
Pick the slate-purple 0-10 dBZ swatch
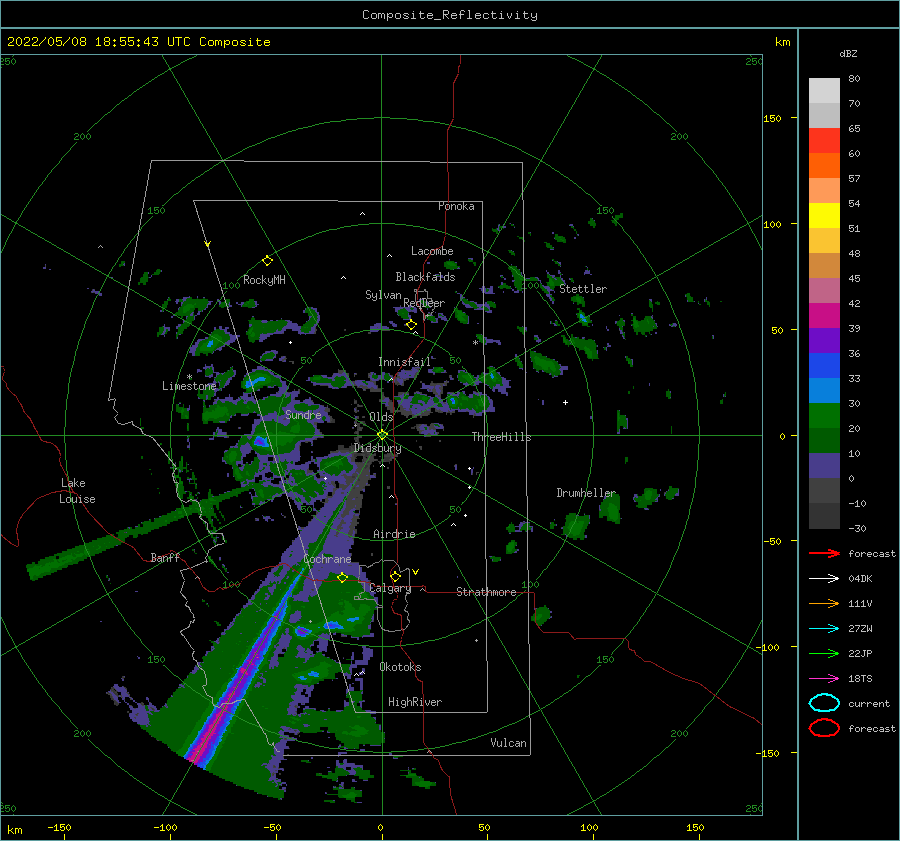tap(824, 466)
